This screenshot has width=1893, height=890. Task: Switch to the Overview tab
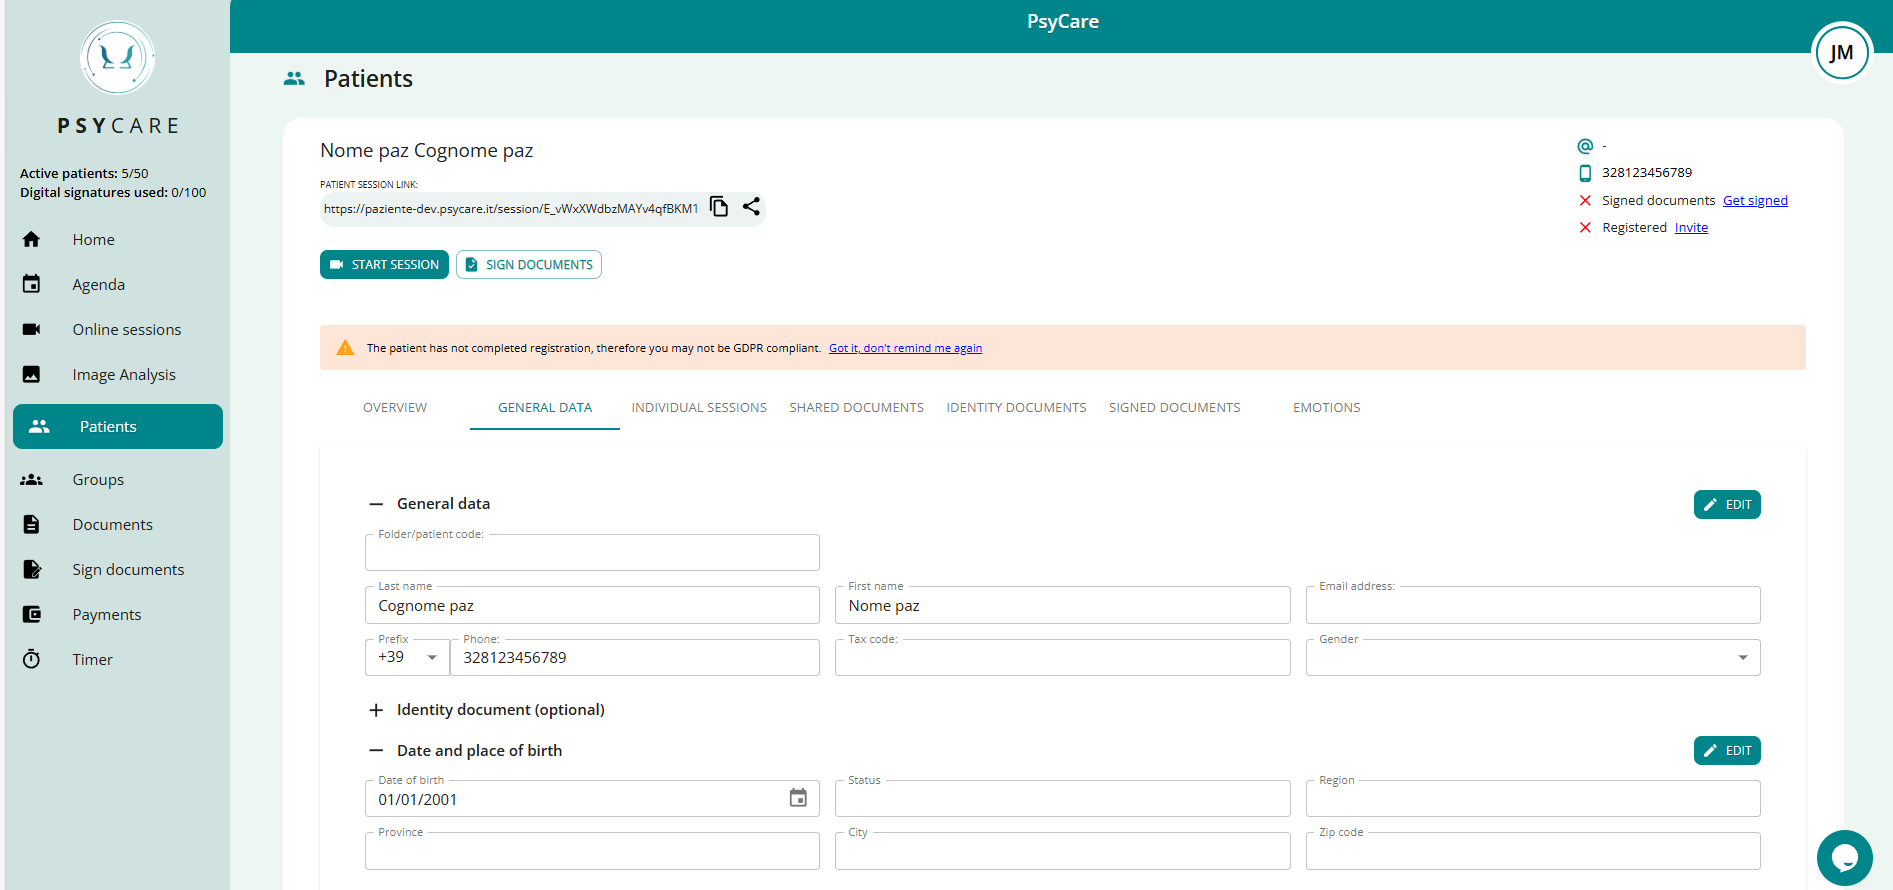(395, 408)
